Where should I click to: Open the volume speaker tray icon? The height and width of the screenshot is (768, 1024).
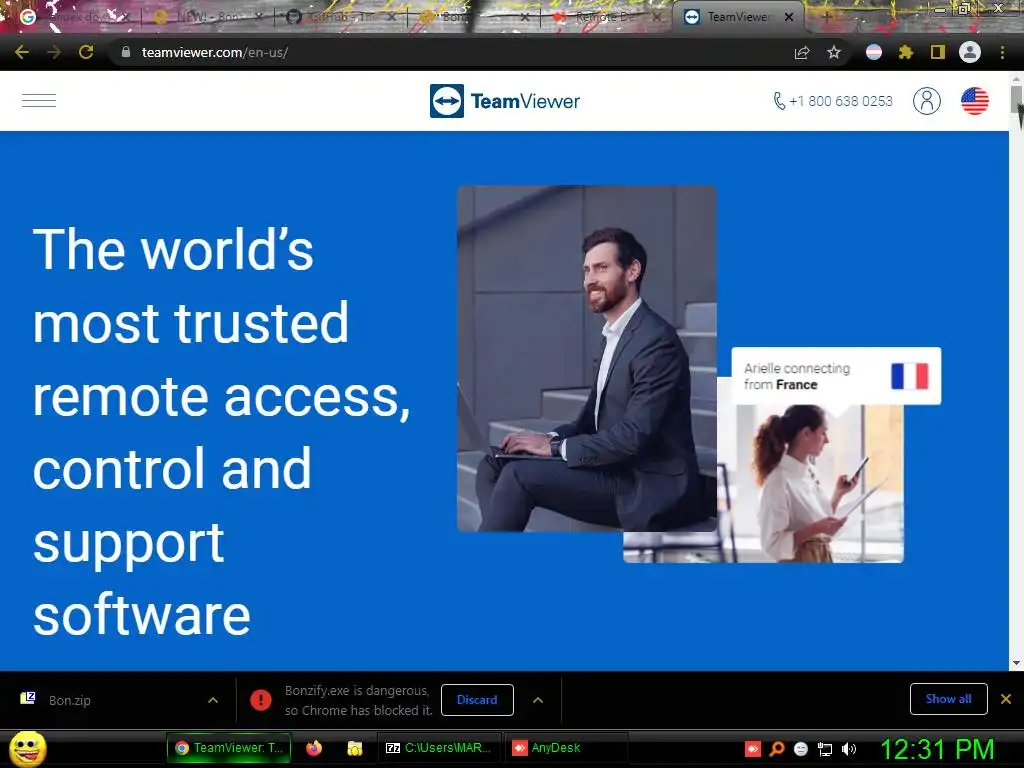click(849, 749)
